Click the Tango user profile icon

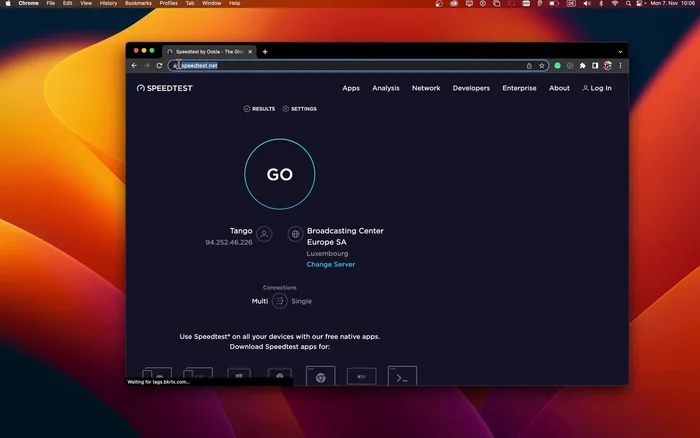264,234
